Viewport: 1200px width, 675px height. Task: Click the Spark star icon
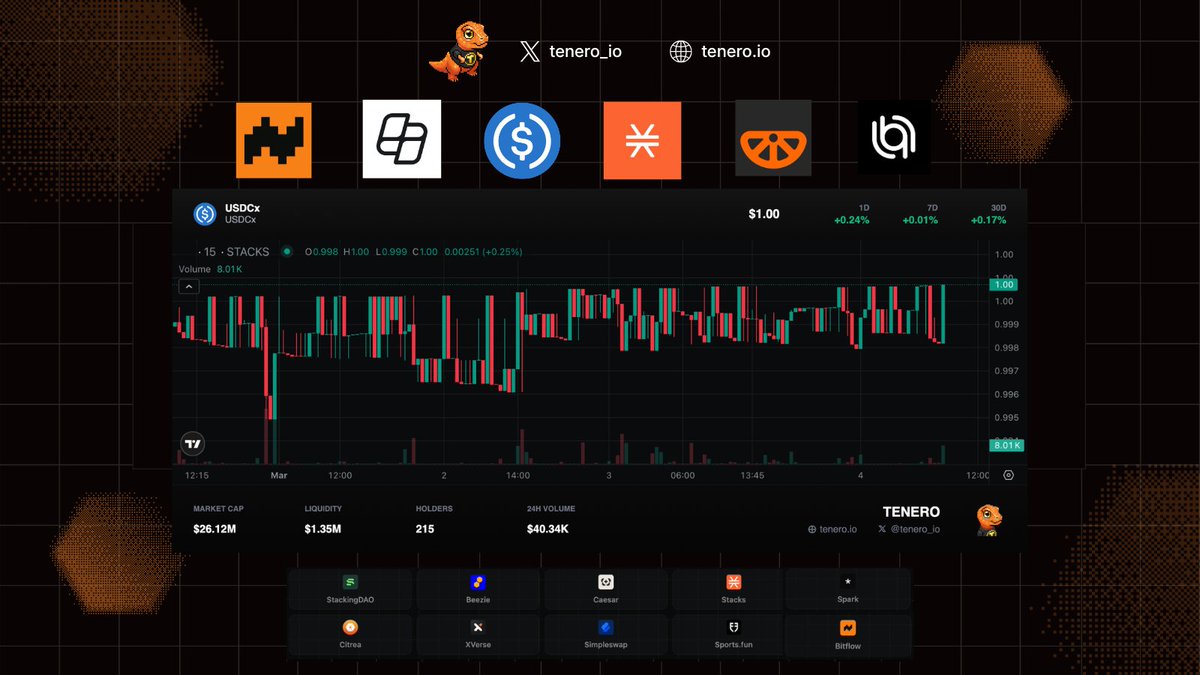[x=848, y=581]
